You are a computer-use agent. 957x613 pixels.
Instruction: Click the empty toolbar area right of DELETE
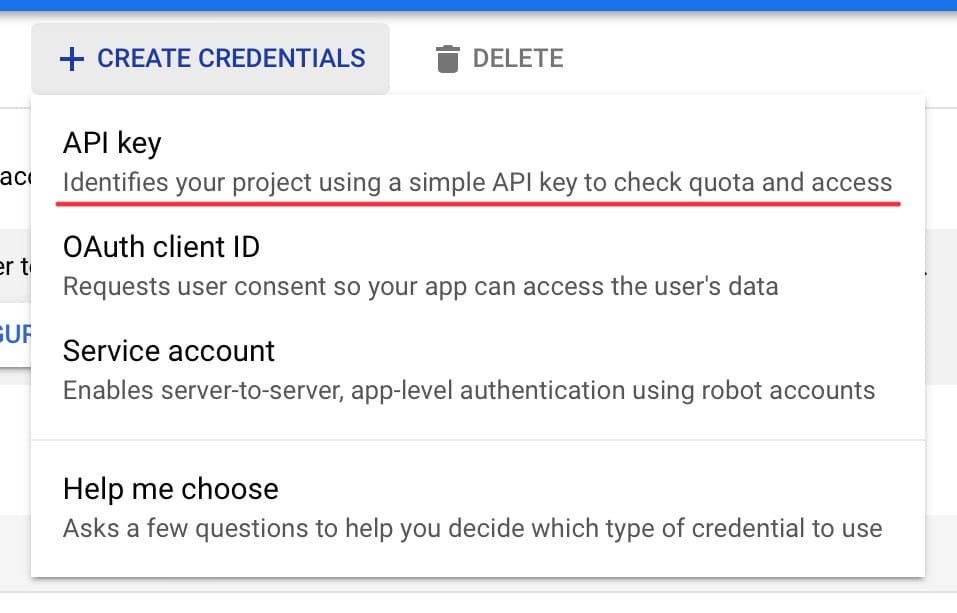[757, 59]
